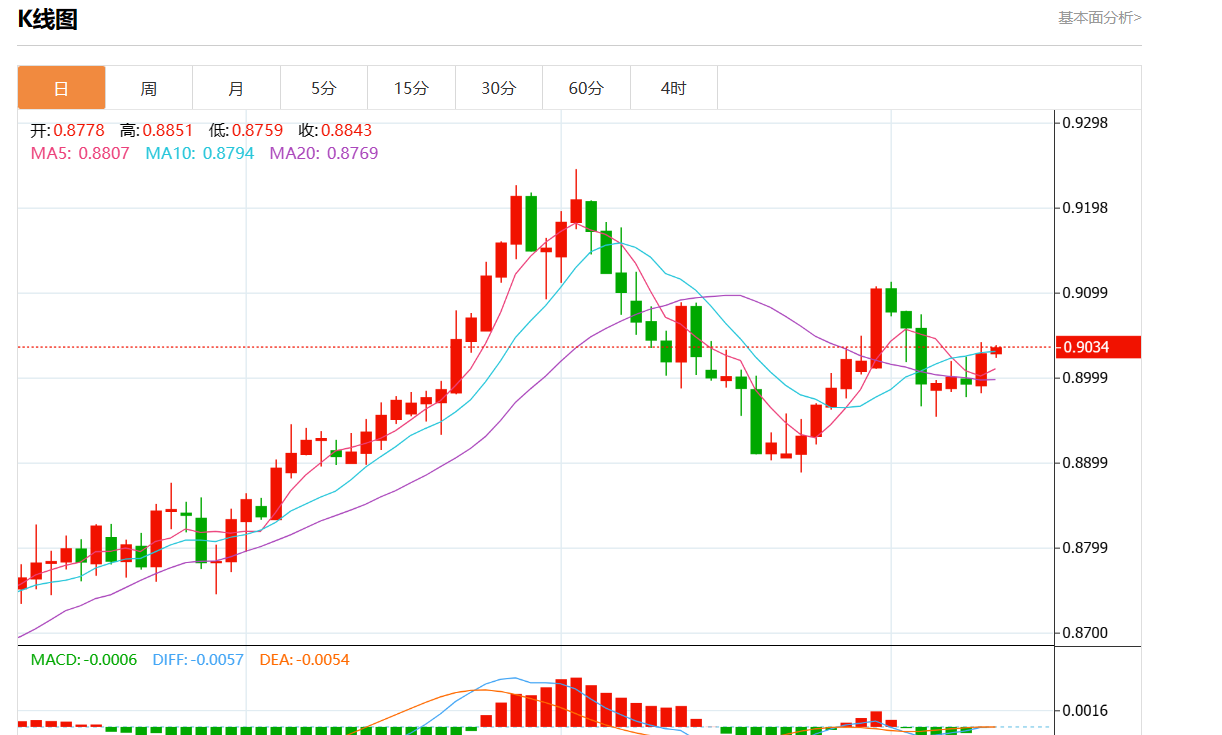Click the DEA: -0.0054 value
This screenshot has height=735, width=1222.
click(305, 660)
